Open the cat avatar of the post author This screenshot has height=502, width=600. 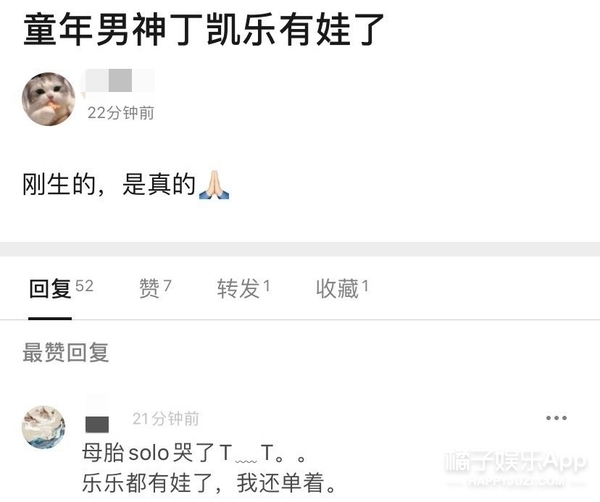tap(49, 99)
